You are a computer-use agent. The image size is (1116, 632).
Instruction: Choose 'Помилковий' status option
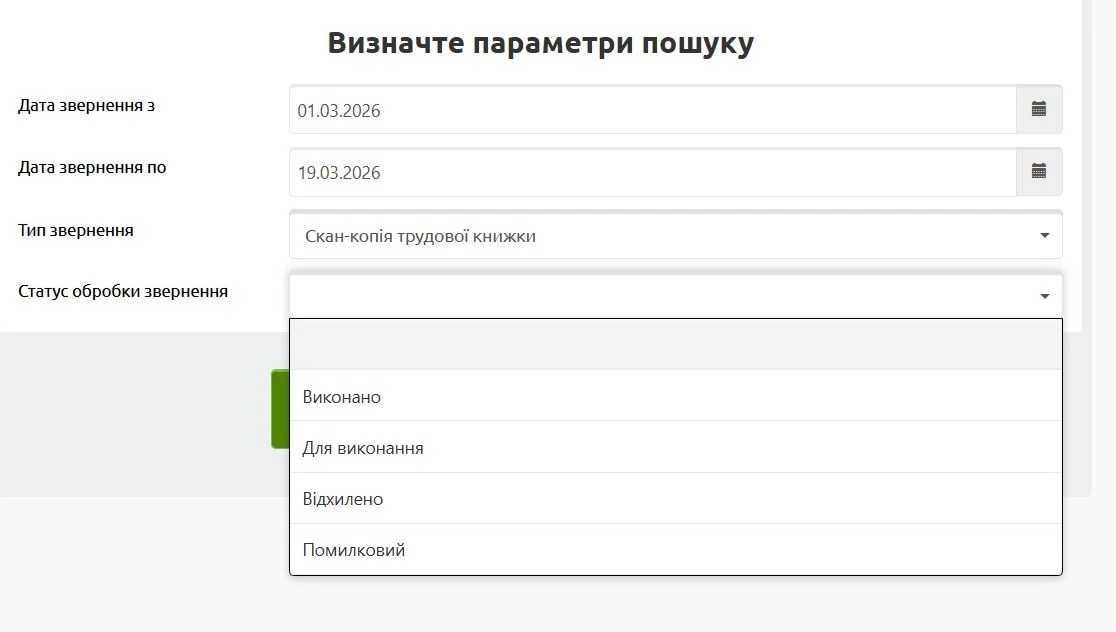pyautogui.click(x=354, y=550)
